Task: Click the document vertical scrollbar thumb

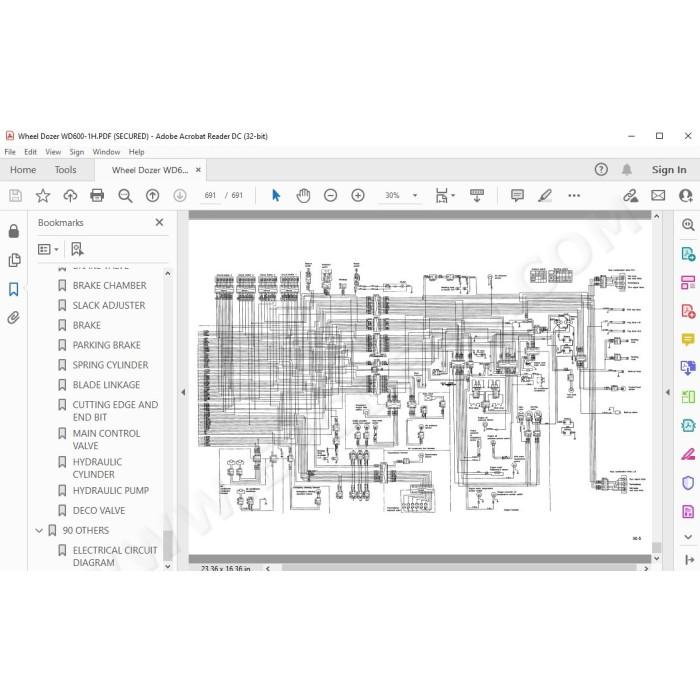Action: 656,547
